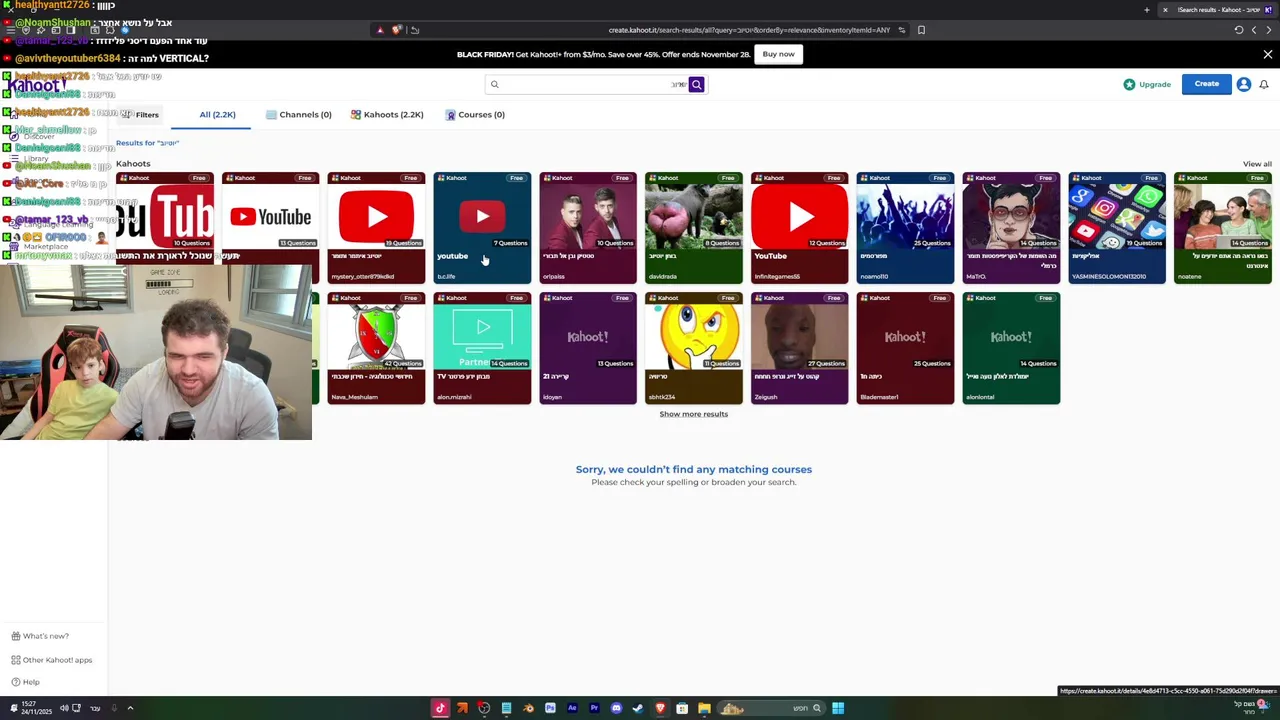This screenshot has width=1280, height=720.
Task: Open the Filters panel
Action: [x=141, y=115]
